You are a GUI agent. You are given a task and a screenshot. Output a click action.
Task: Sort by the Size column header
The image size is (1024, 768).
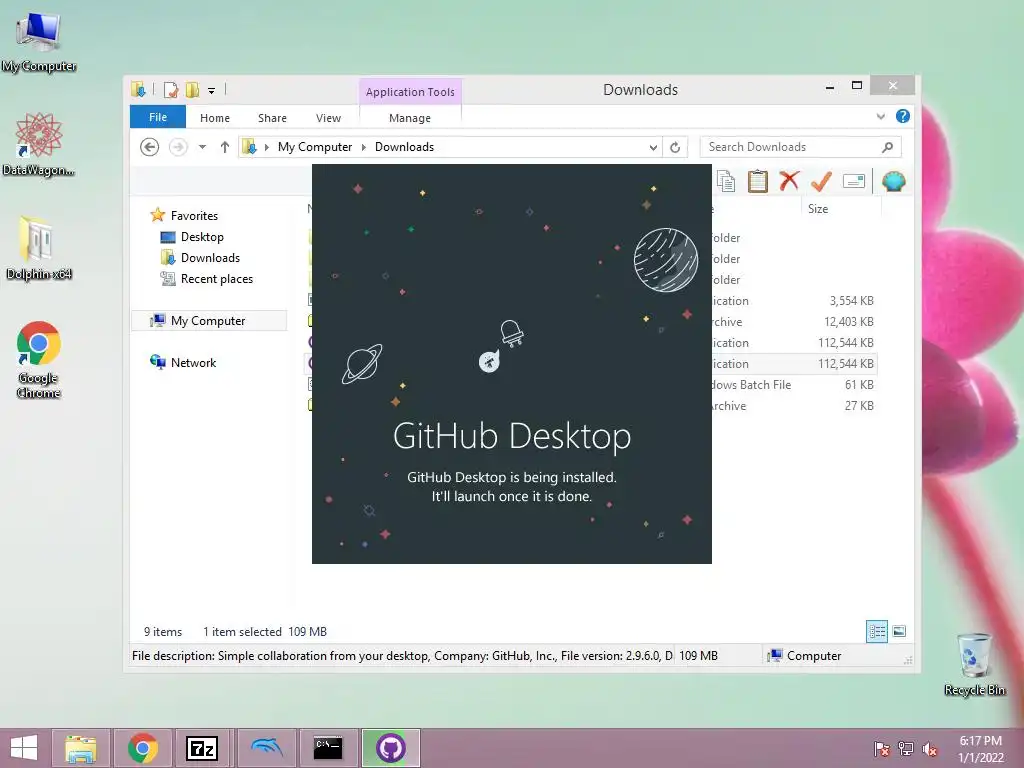841,209
